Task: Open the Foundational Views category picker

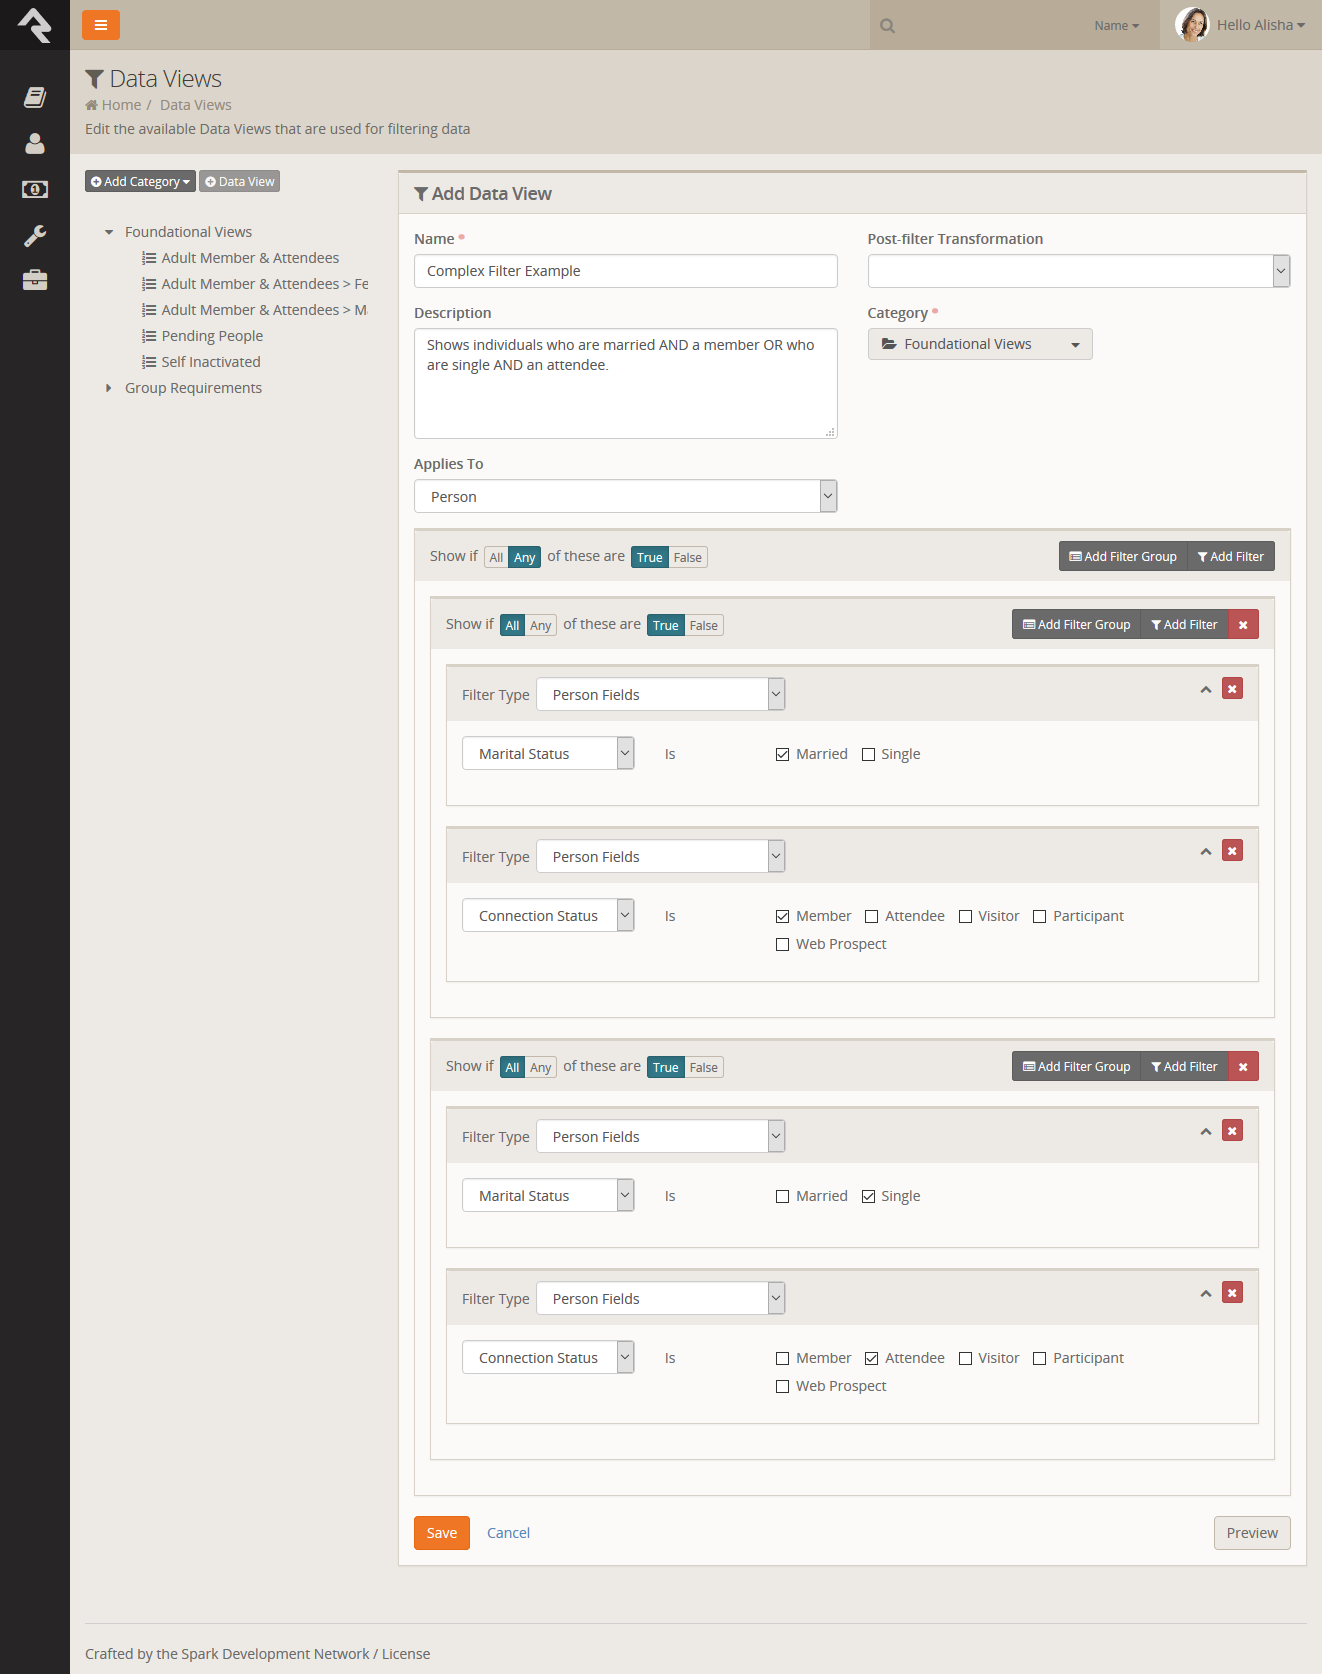Action: [980, 344]
